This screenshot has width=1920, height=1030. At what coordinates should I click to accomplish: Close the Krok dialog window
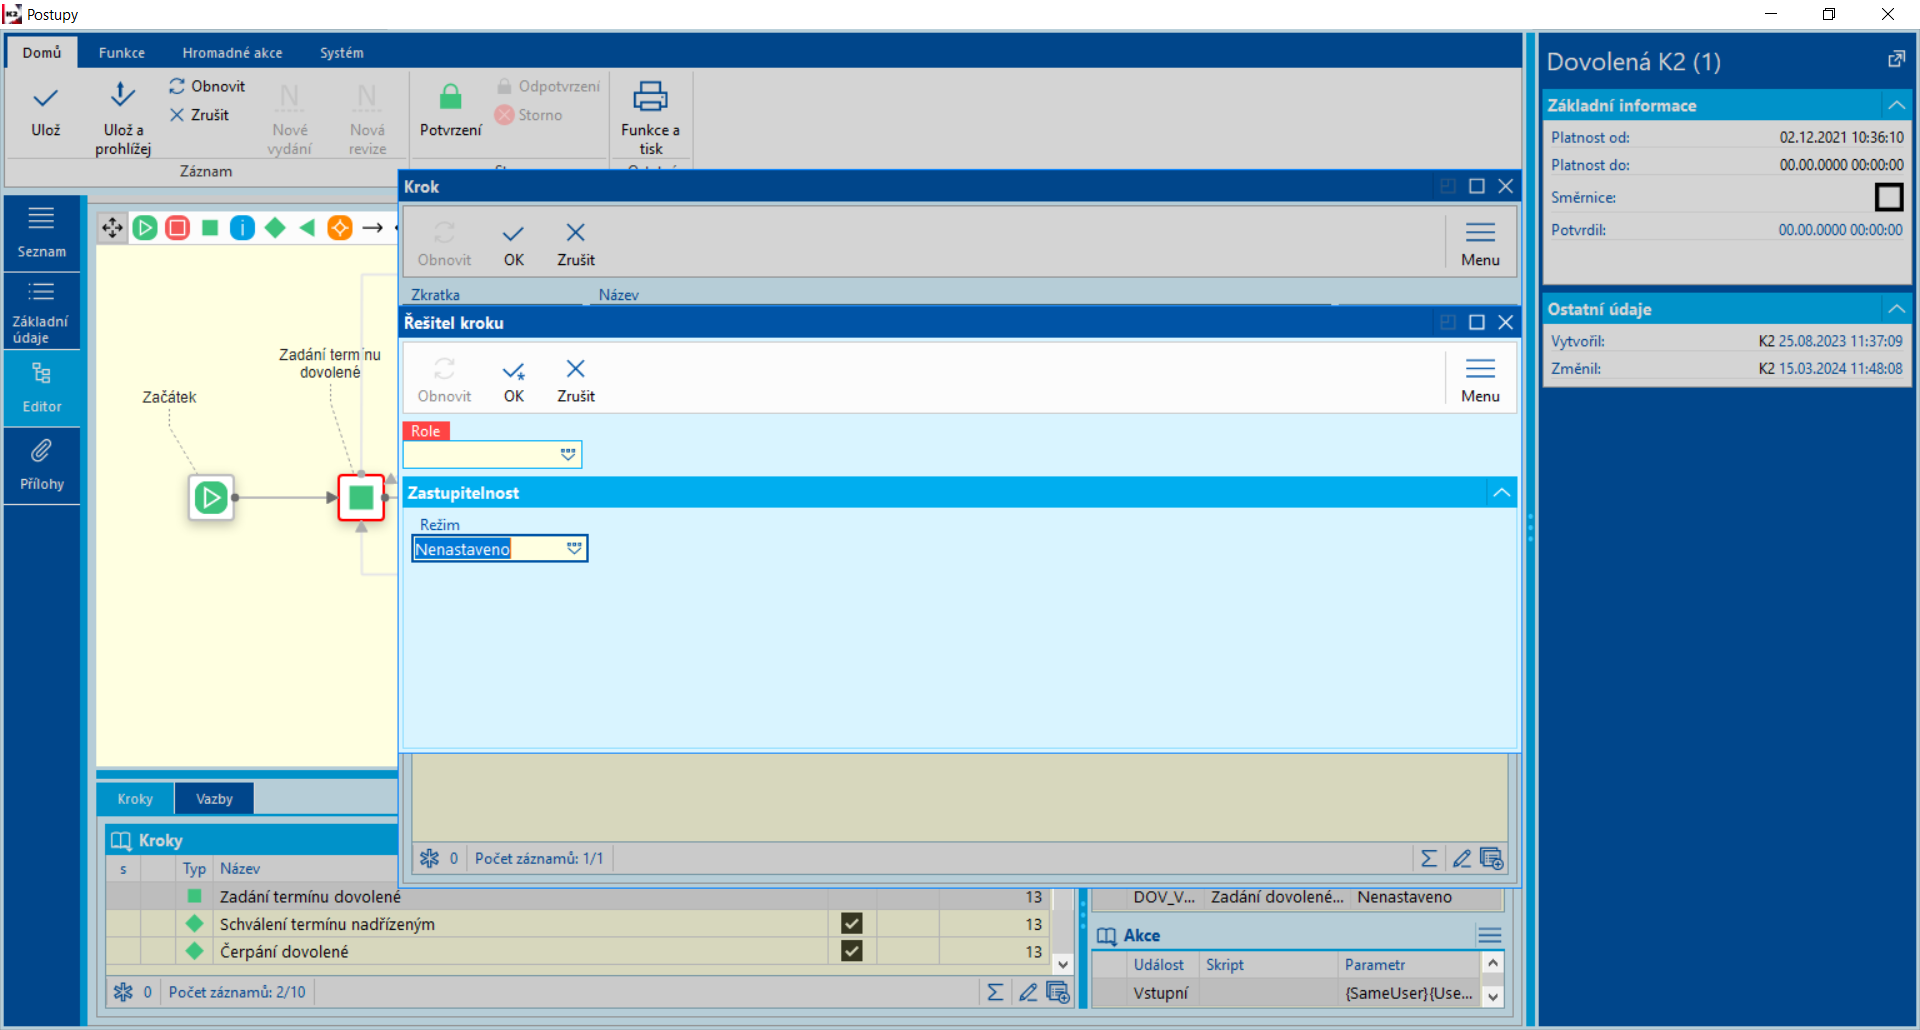(1505, 186)
